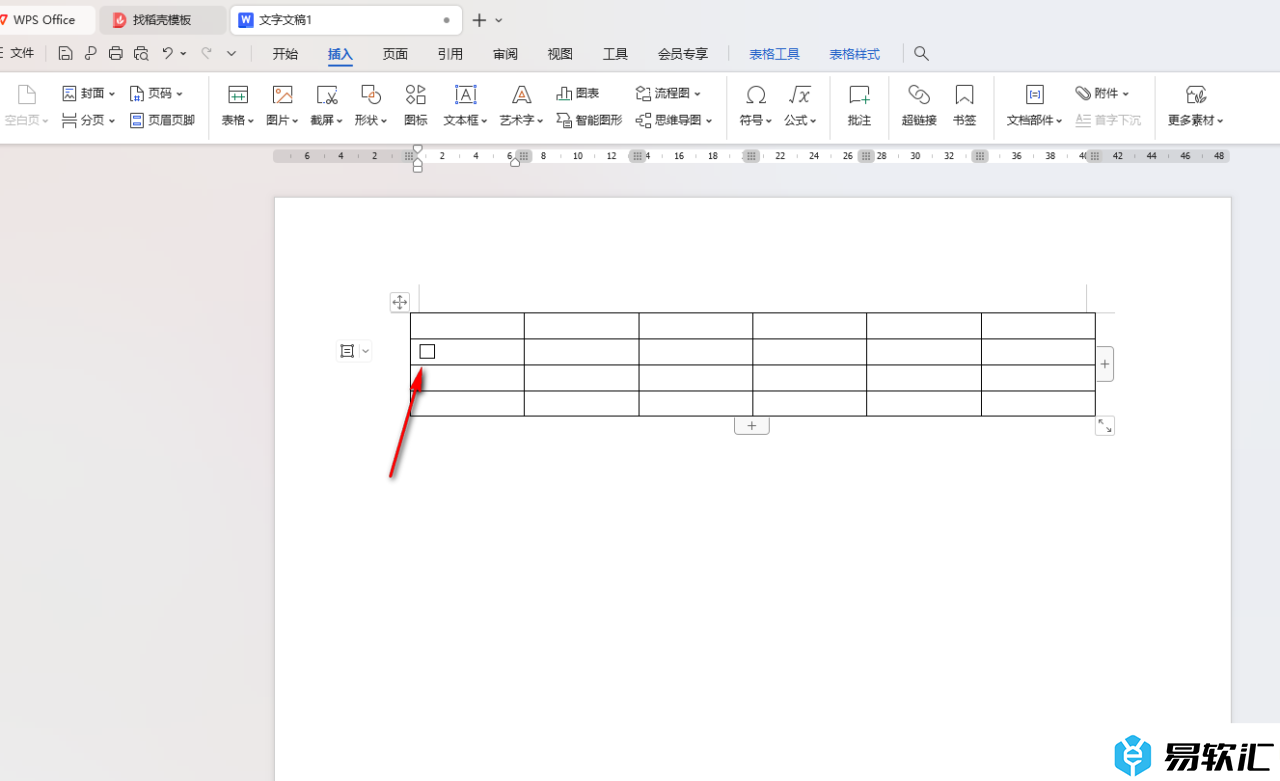
Task: Switch to the 开始 ribbon tab
Action: tap(285, 54)
